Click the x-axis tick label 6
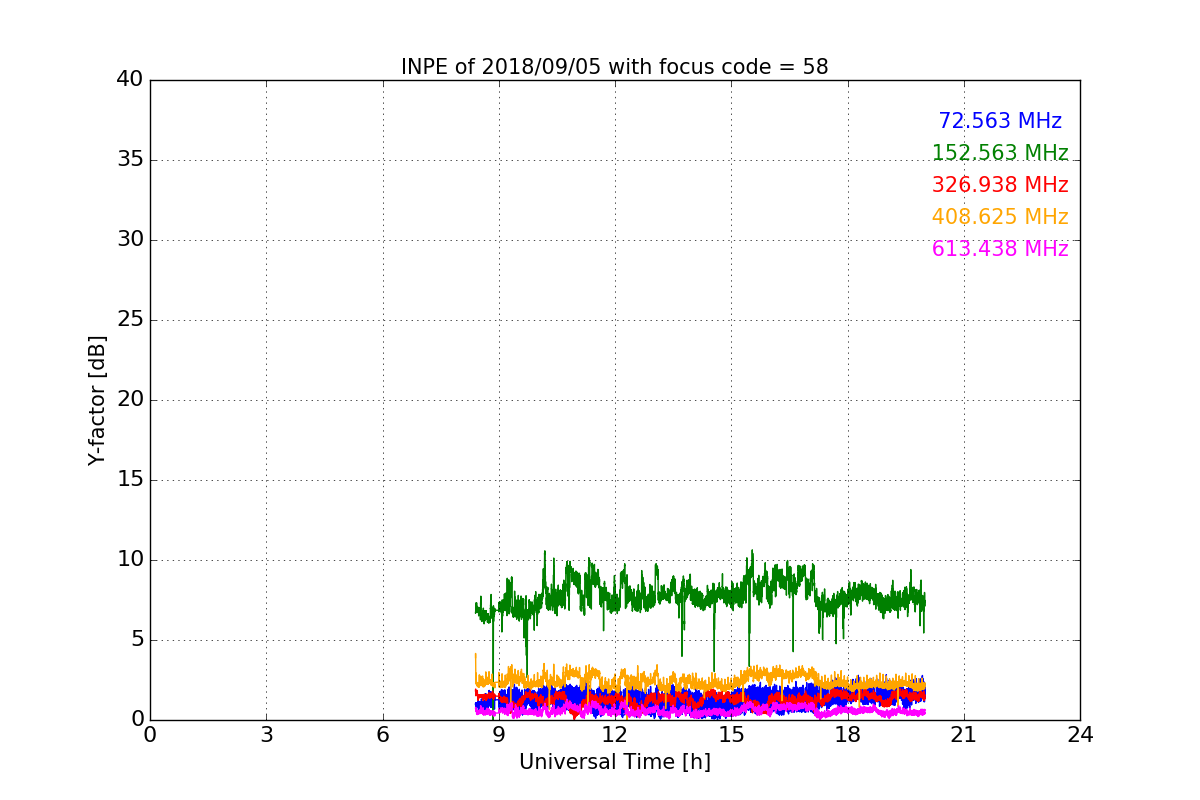1200x800 pixels. point(382,735)
